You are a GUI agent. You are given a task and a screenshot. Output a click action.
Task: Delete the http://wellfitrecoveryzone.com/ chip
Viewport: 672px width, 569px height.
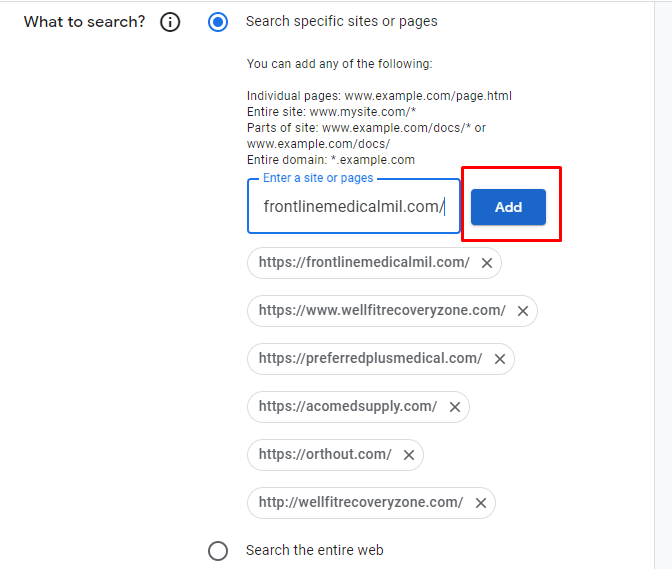coord(480,503)
